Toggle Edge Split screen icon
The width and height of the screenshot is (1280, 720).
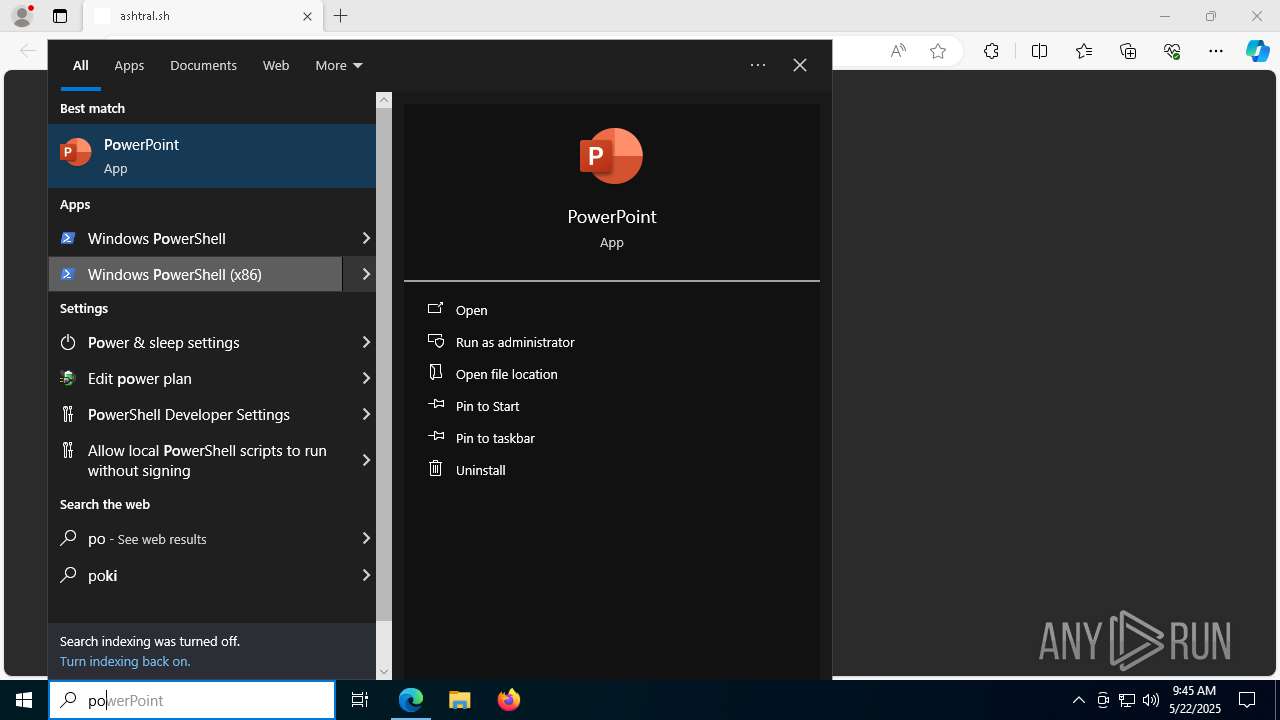[1039, 51]
